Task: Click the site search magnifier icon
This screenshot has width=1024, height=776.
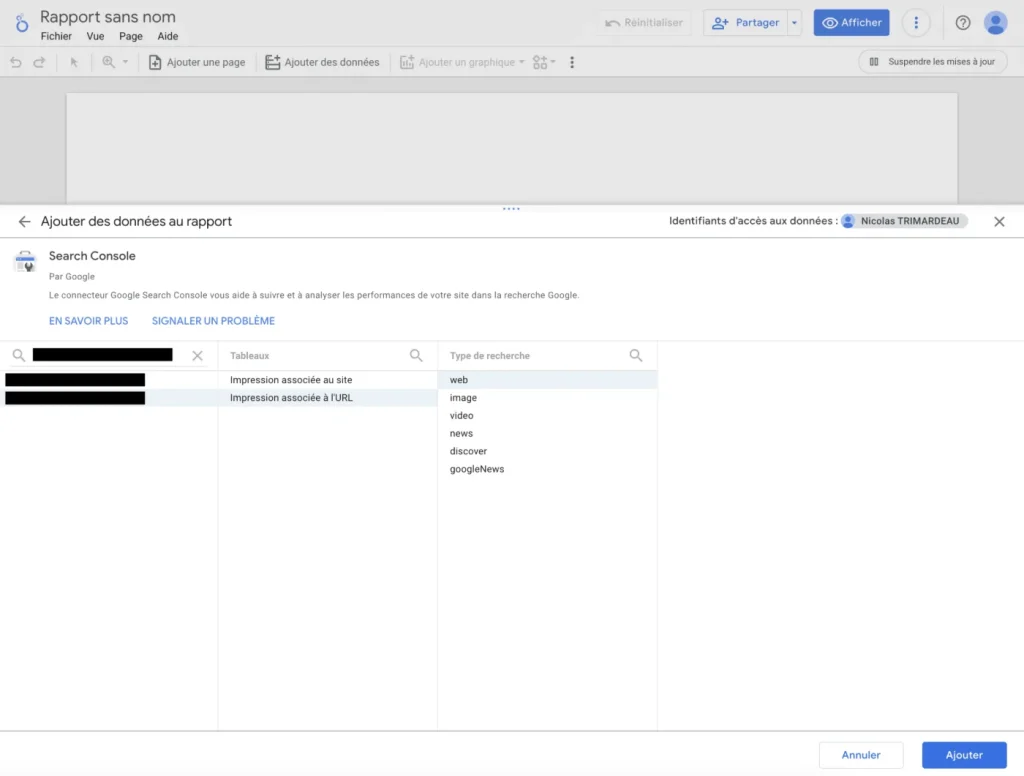Action: pos(19,355)
